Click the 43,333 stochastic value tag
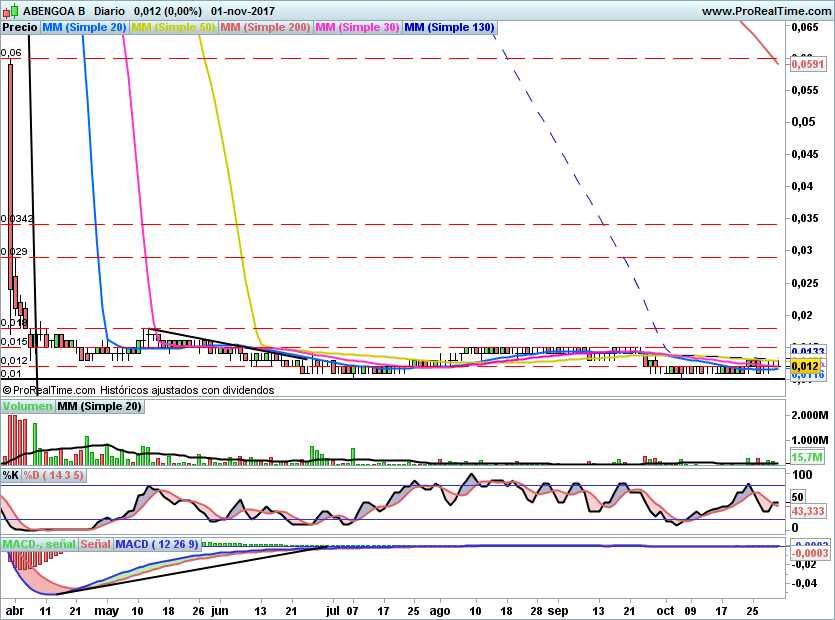Screen dimensions: 835x620 [x=808, y=511]
